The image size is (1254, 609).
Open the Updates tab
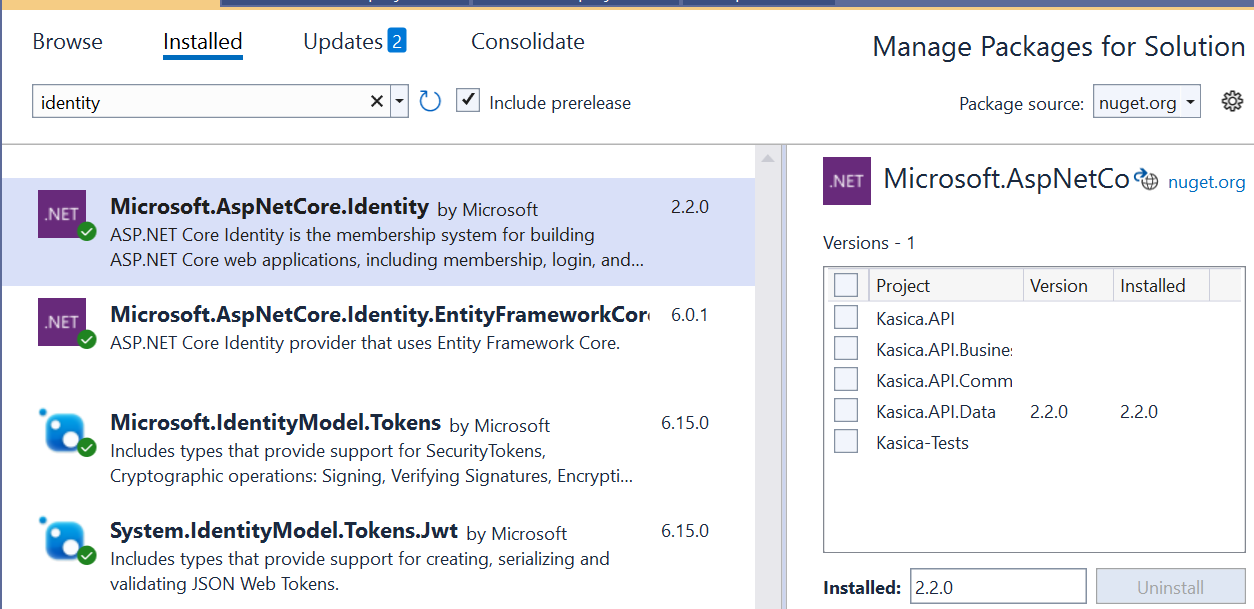(x=343, y=42)
